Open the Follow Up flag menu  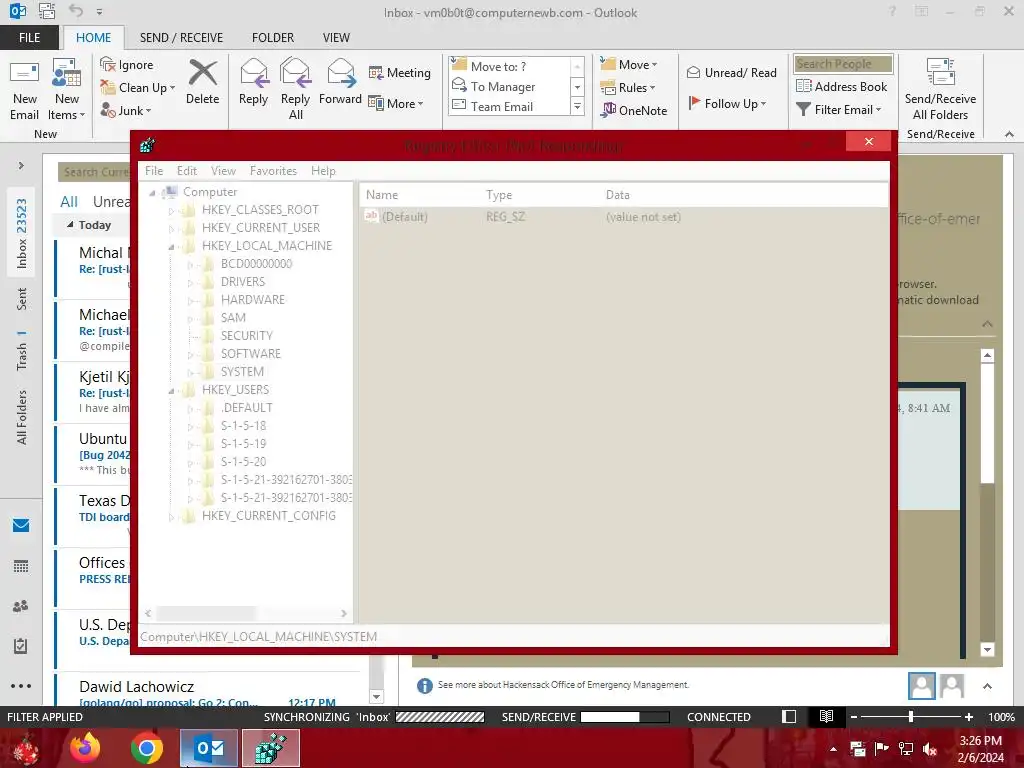(x=727, y=103)
